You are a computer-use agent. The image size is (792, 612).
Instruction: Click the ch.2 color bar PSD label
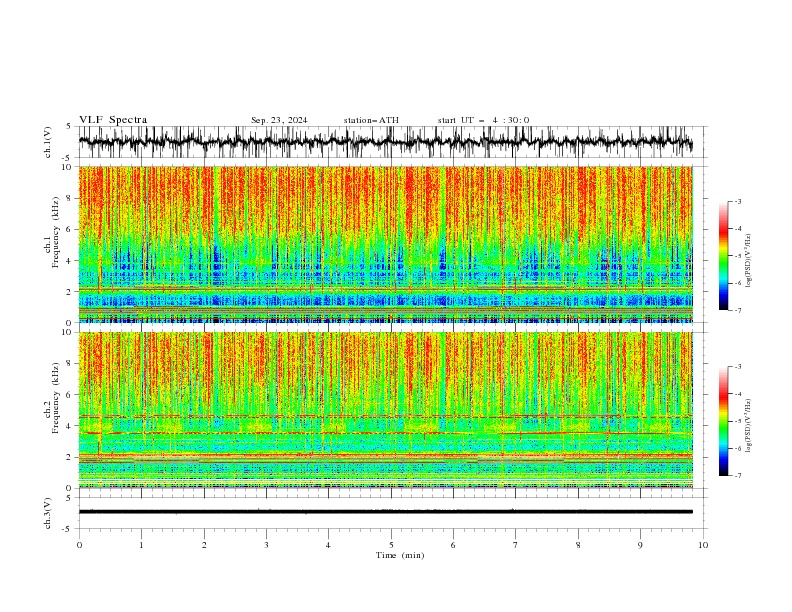(x=749, y=426)
